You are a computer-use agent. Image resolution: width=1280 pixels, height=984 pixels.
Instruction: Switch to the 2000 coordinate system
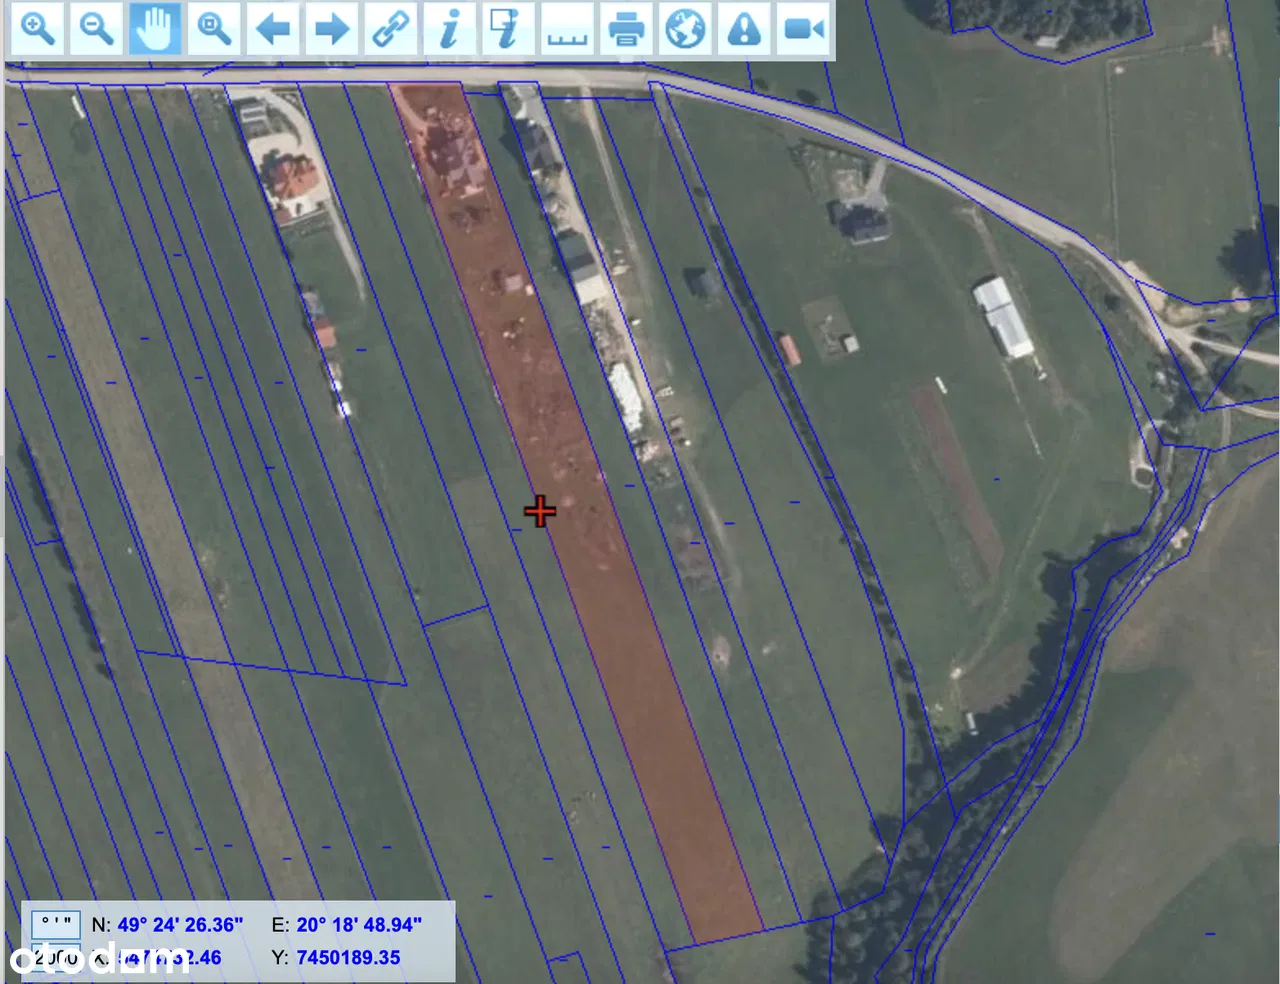tap(56, 957)
